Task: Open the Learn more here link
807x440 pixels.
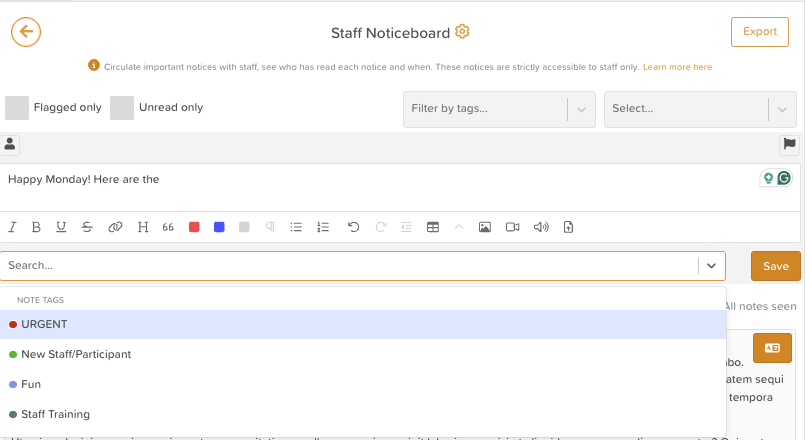Action: click(677, 67)
